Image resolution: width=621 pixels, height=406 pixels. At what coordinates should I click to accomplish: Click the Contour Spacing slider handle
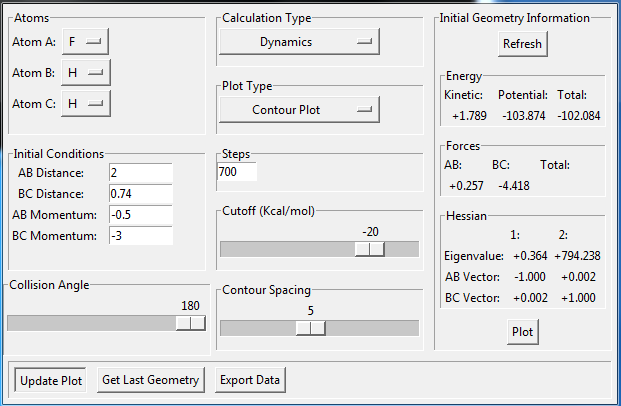click(x=311, y=328)
